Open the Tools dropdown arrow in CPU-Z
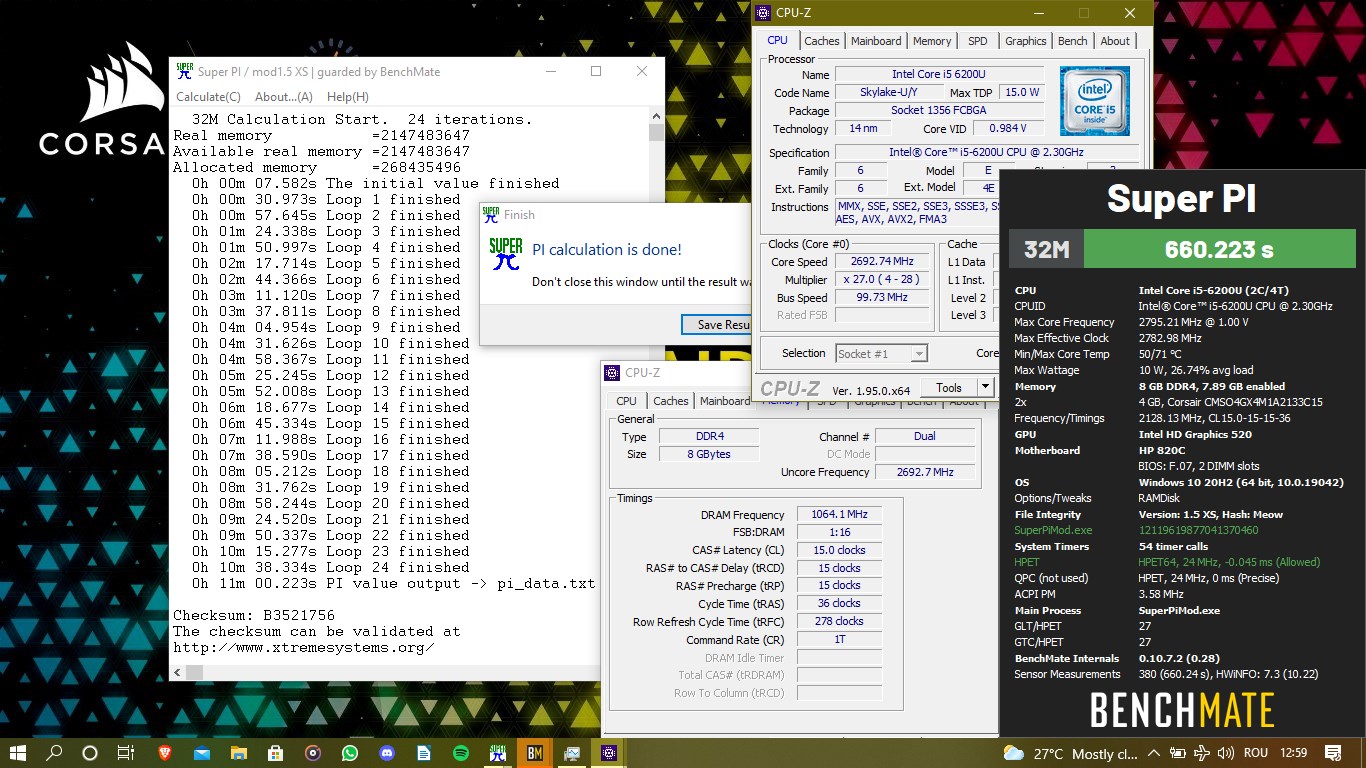 [985, 387]
